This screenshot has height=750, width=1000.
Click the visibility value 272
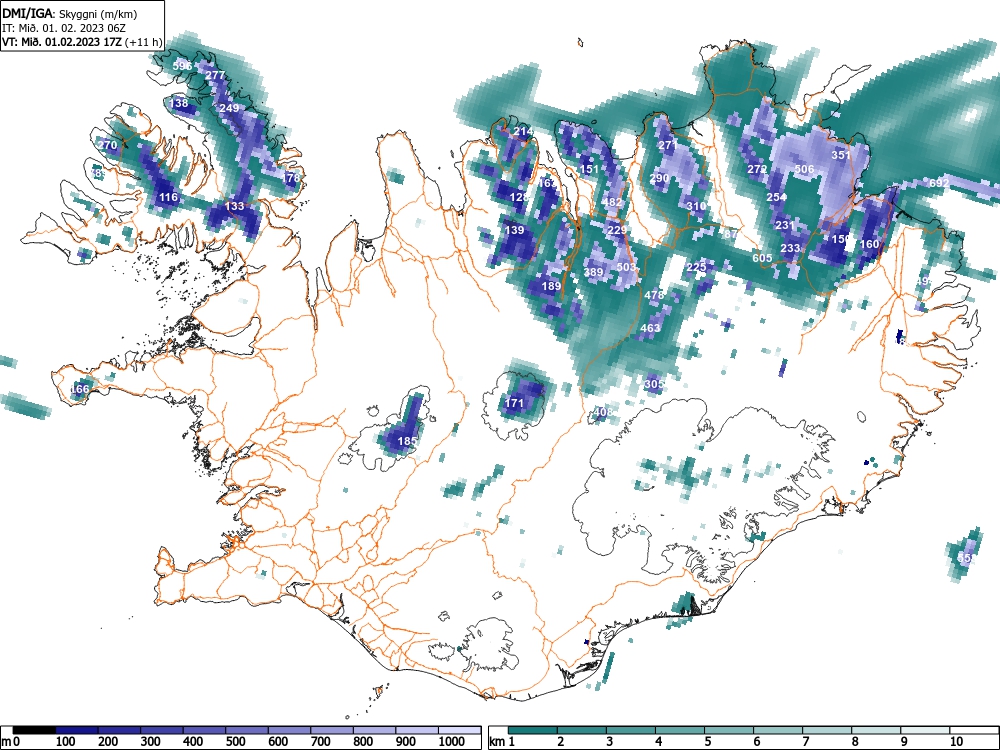tap(757, 169)
